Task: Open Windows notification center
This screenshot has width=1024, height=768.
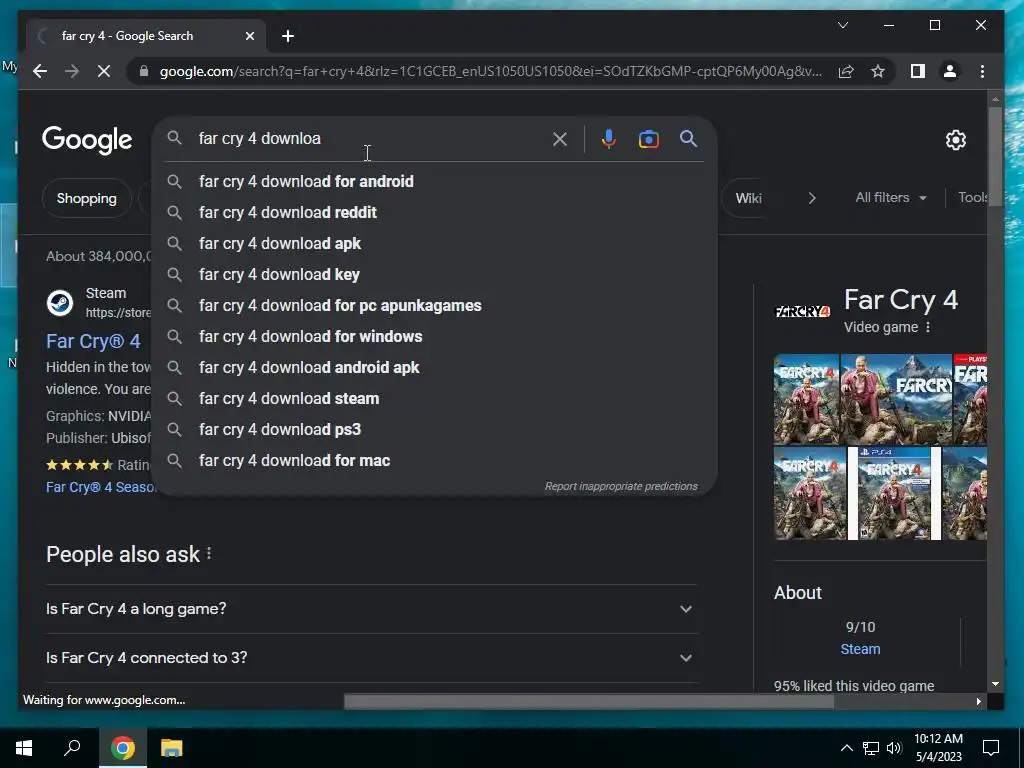Action: click(x=991, y=748)
